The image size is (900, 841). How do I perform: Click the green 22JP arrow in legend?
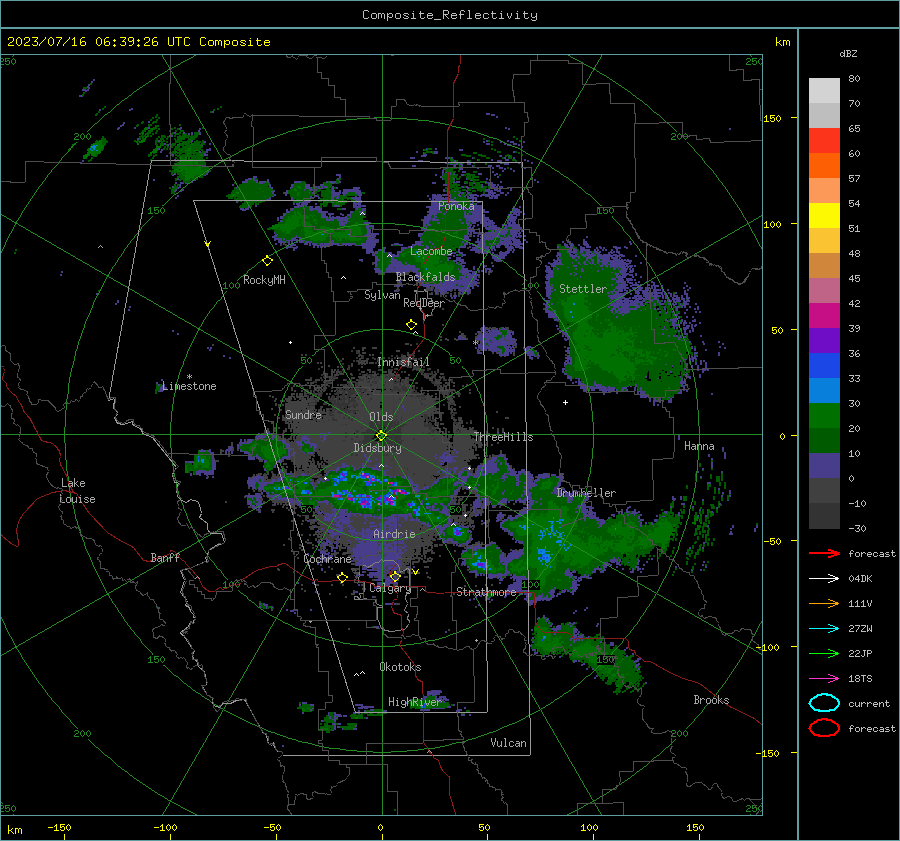tap(824, 653)
